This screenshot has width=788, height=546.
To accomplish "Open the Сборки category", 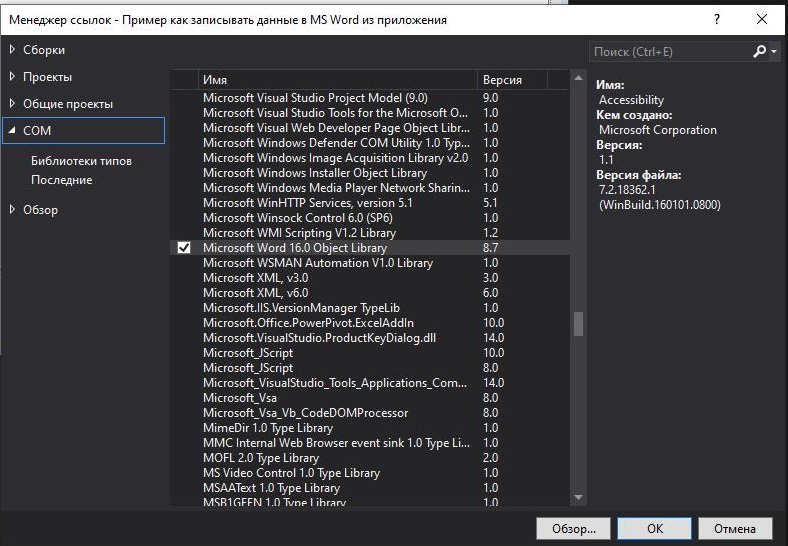I will (x=44, y=50).
